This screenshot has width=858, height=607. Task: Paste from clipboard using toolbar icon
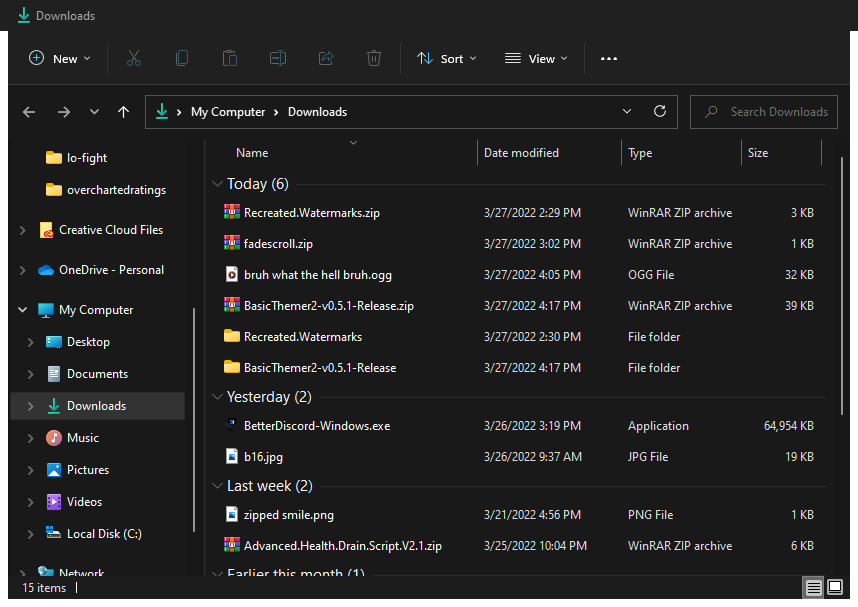tap(229, 58)
